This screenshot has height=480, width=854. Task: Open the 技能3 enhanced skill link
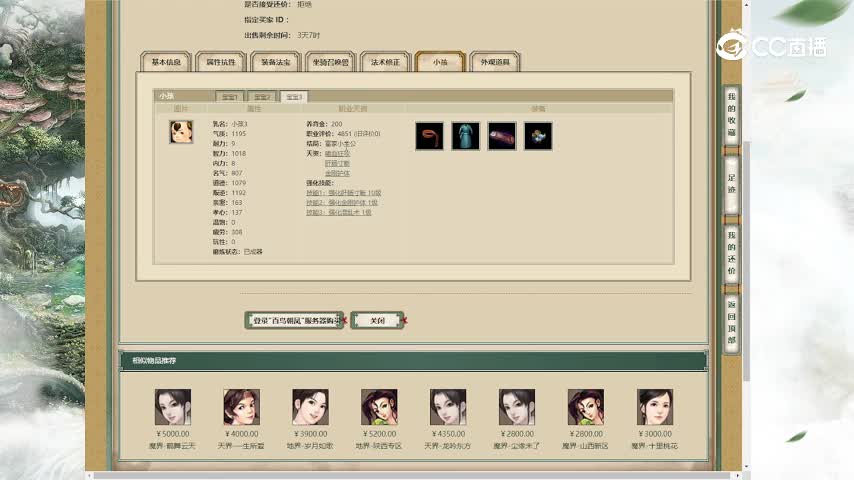point(339,212)
